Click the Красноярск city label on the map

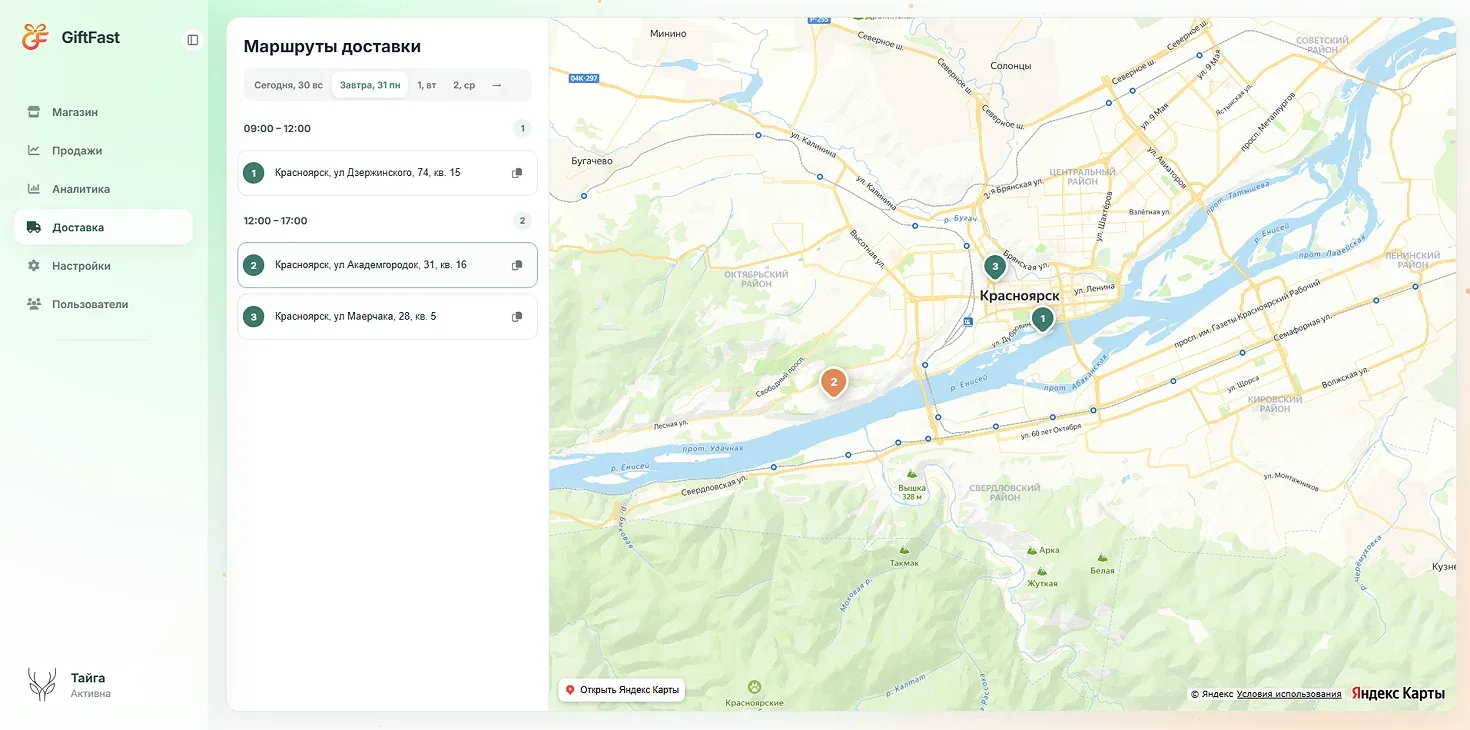(1019, 296)
